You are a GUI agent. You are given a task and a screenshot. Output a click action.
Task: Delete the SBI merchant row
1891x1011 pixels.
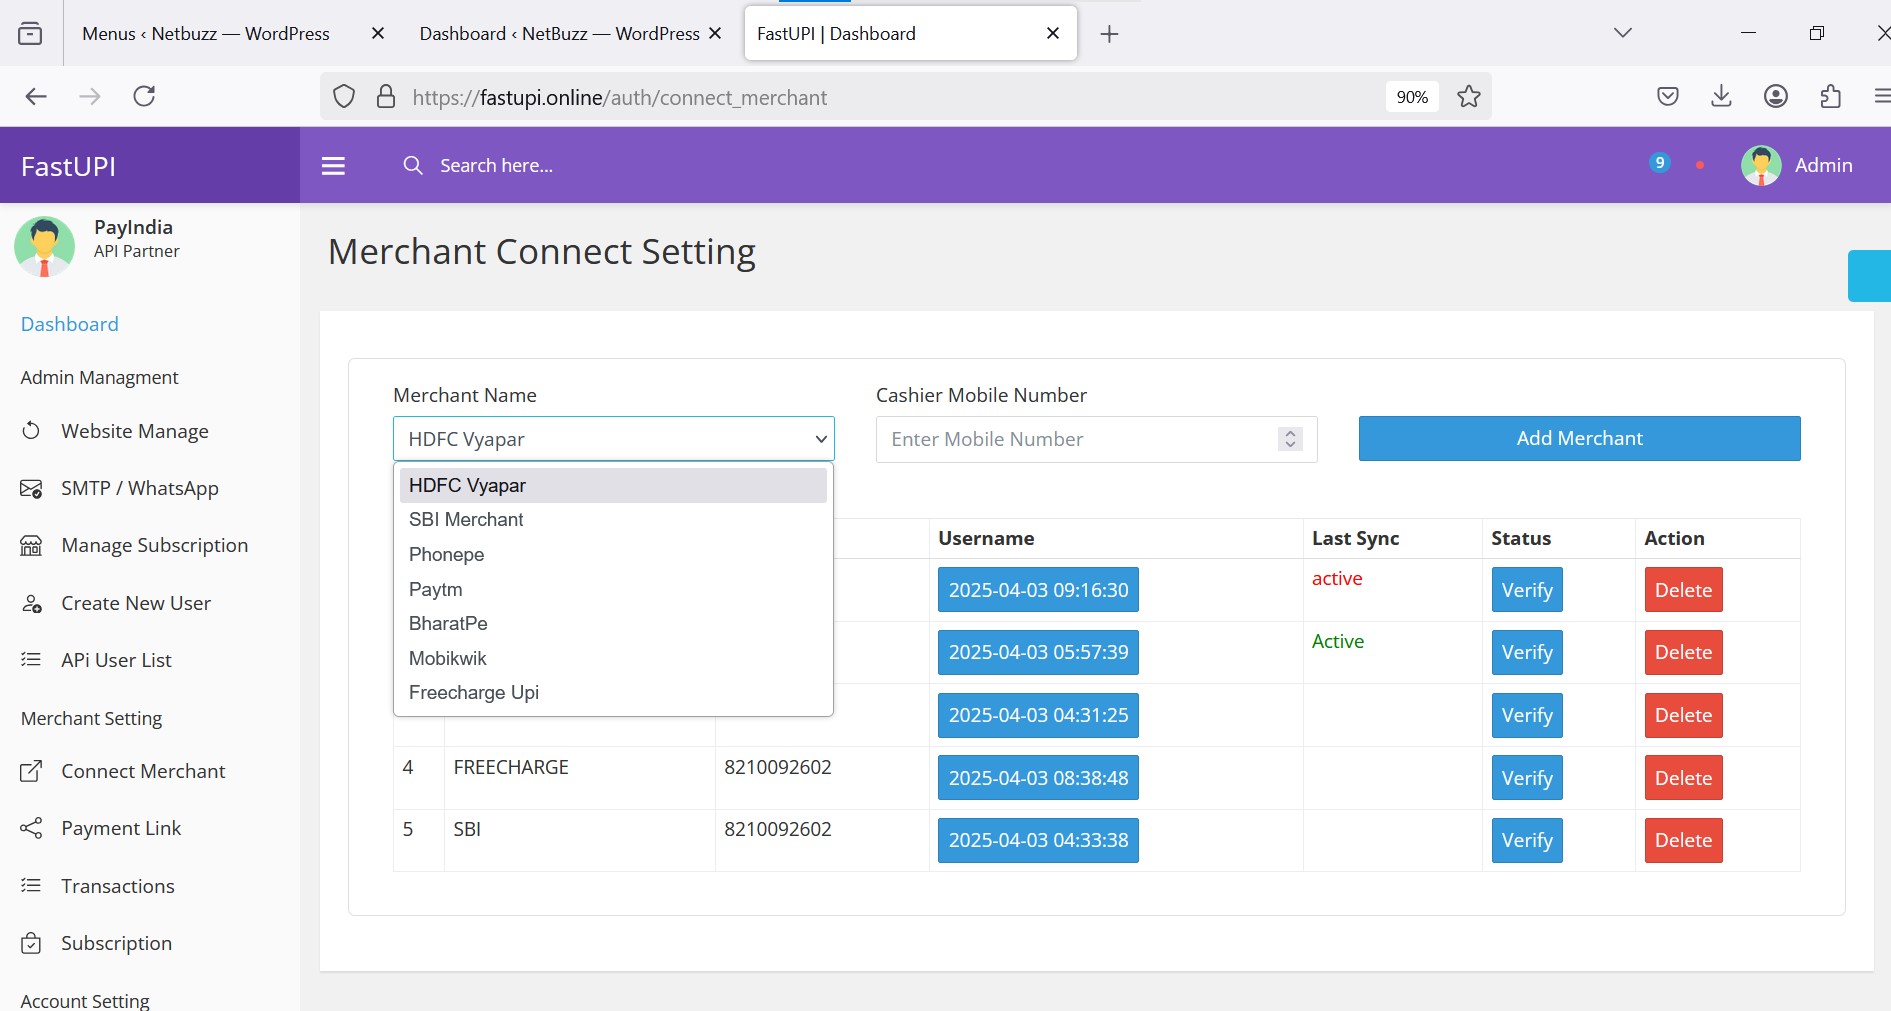coord(1682,841)
